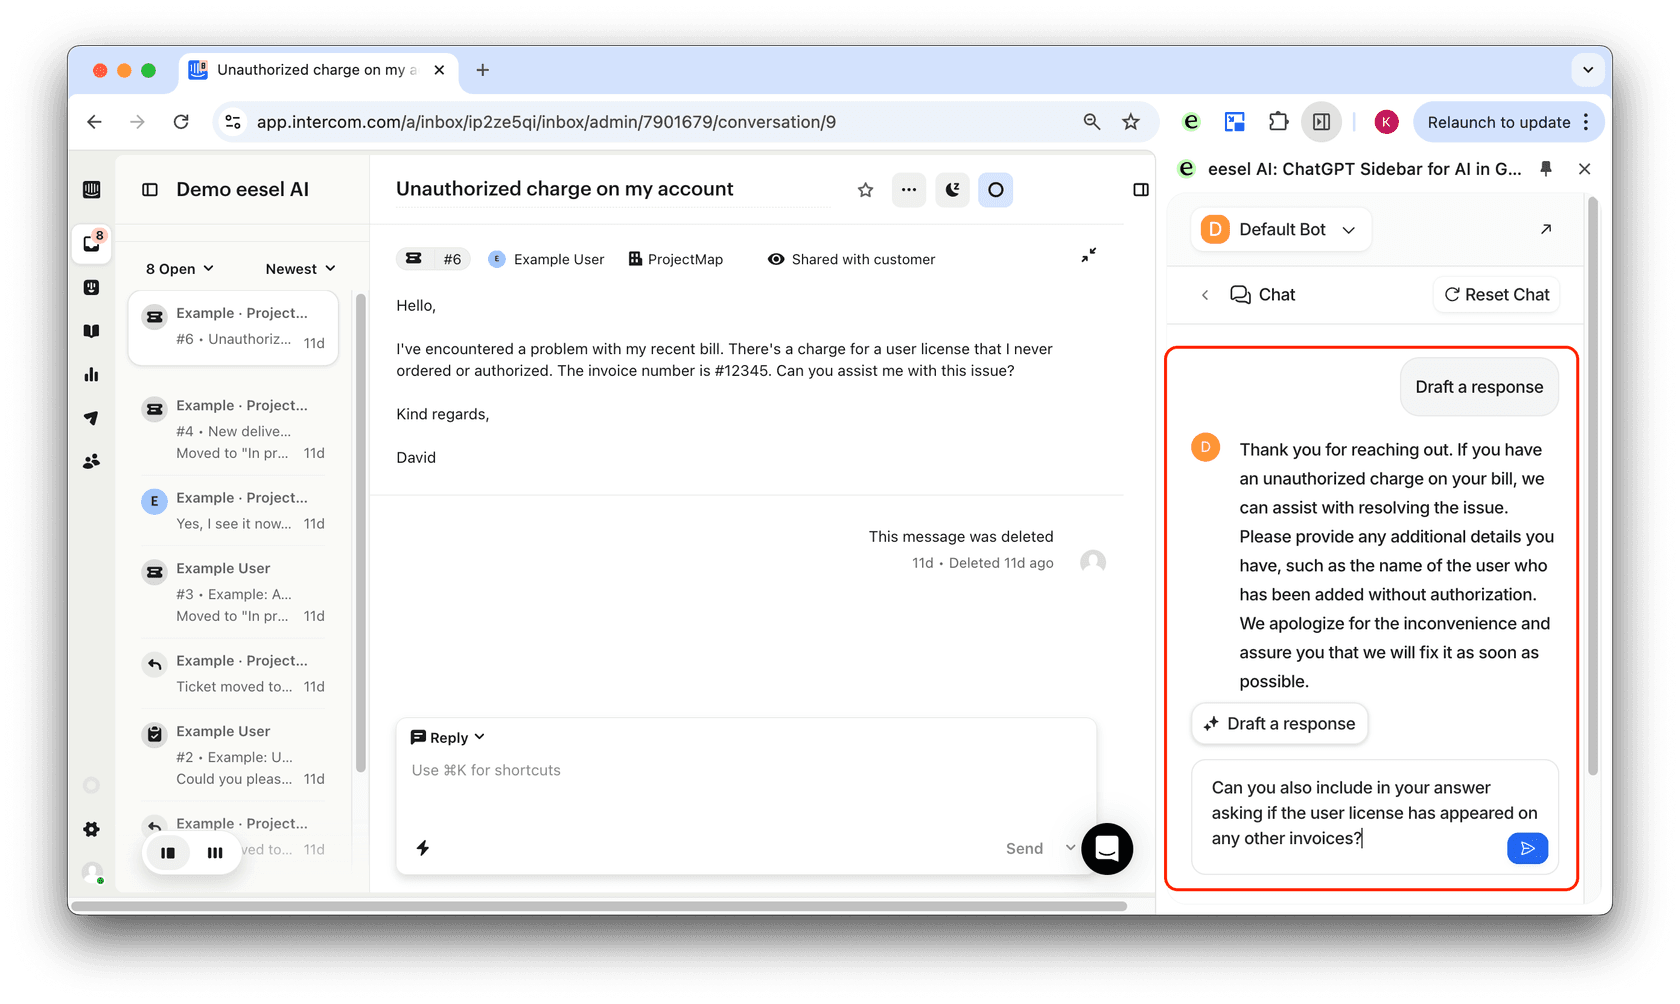
Task: Star the Unauthorized charge conversation
Action: (865, 190)
